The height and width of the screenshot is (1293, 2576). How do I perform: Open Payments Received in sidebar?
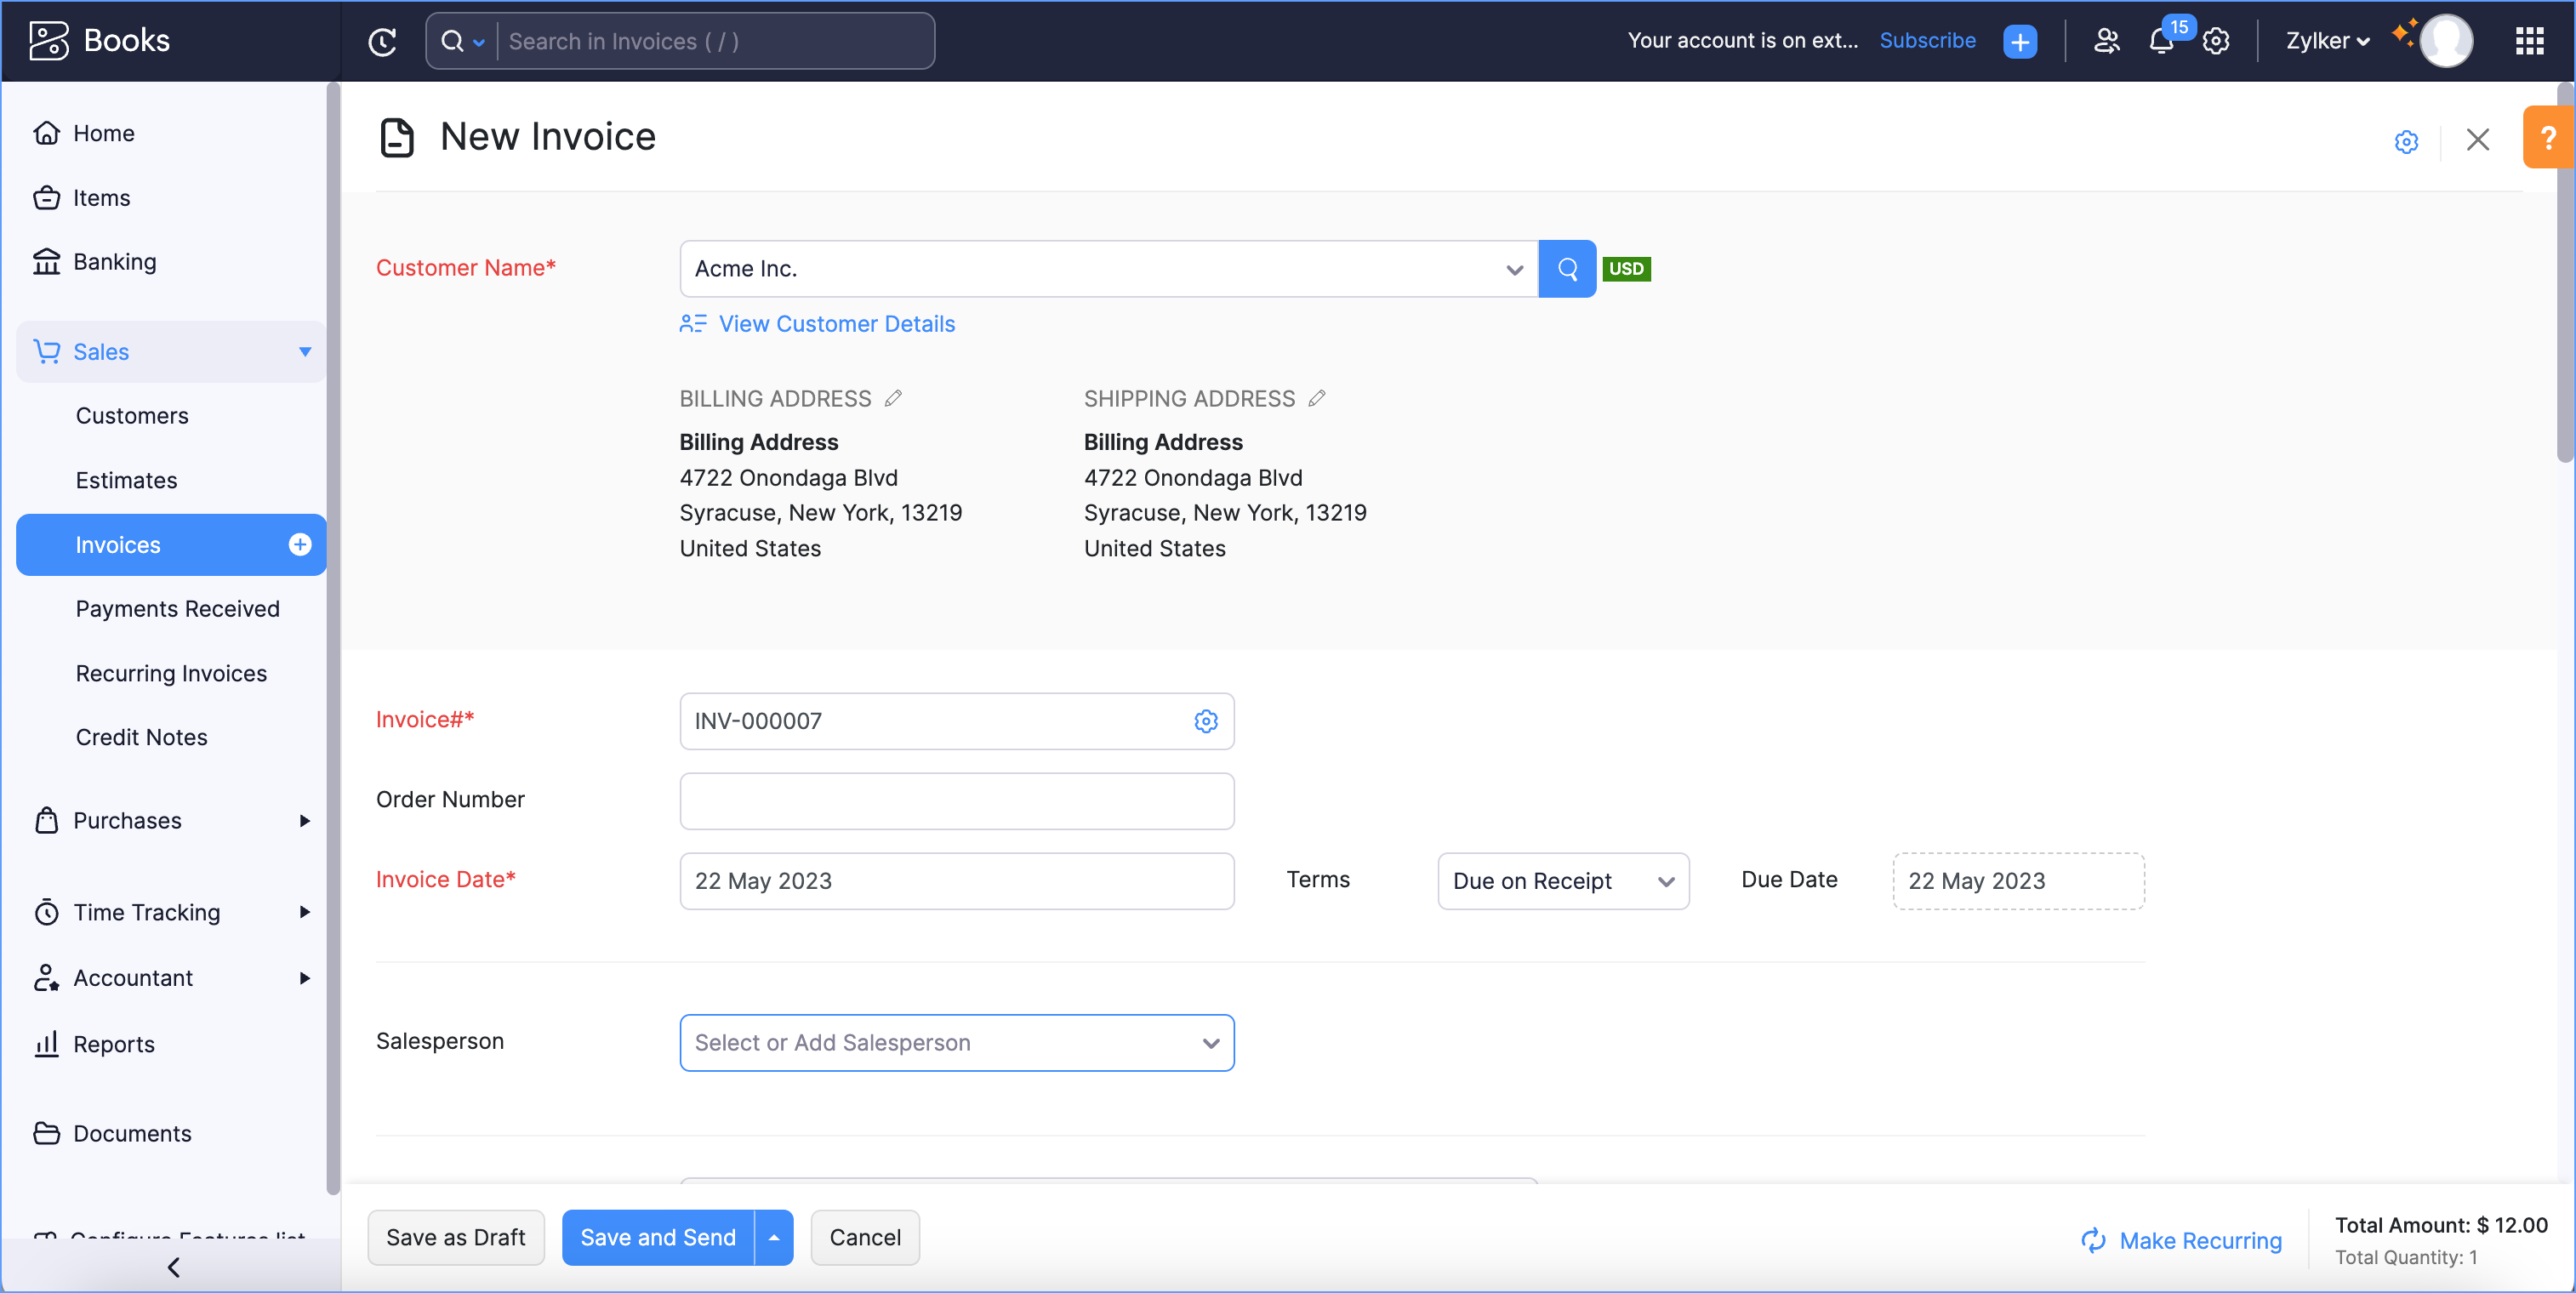[177, 608]
